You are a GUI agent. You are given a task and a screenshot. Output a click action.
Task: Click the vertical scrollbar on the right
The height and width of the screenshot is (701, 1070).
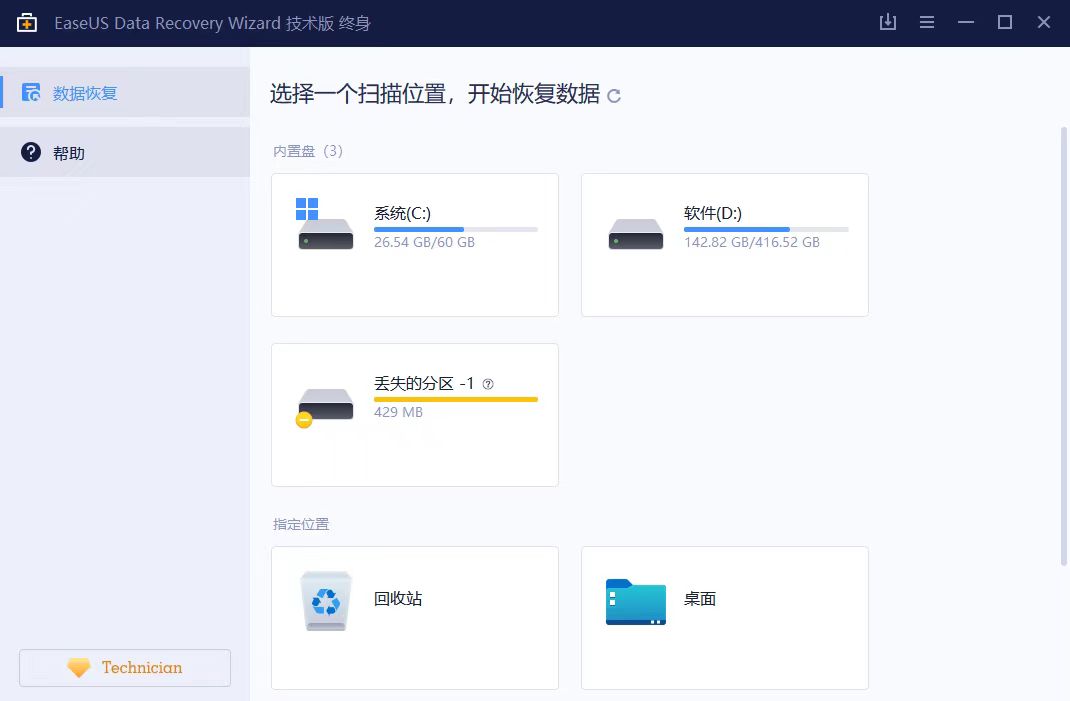tap(1063, 340)
